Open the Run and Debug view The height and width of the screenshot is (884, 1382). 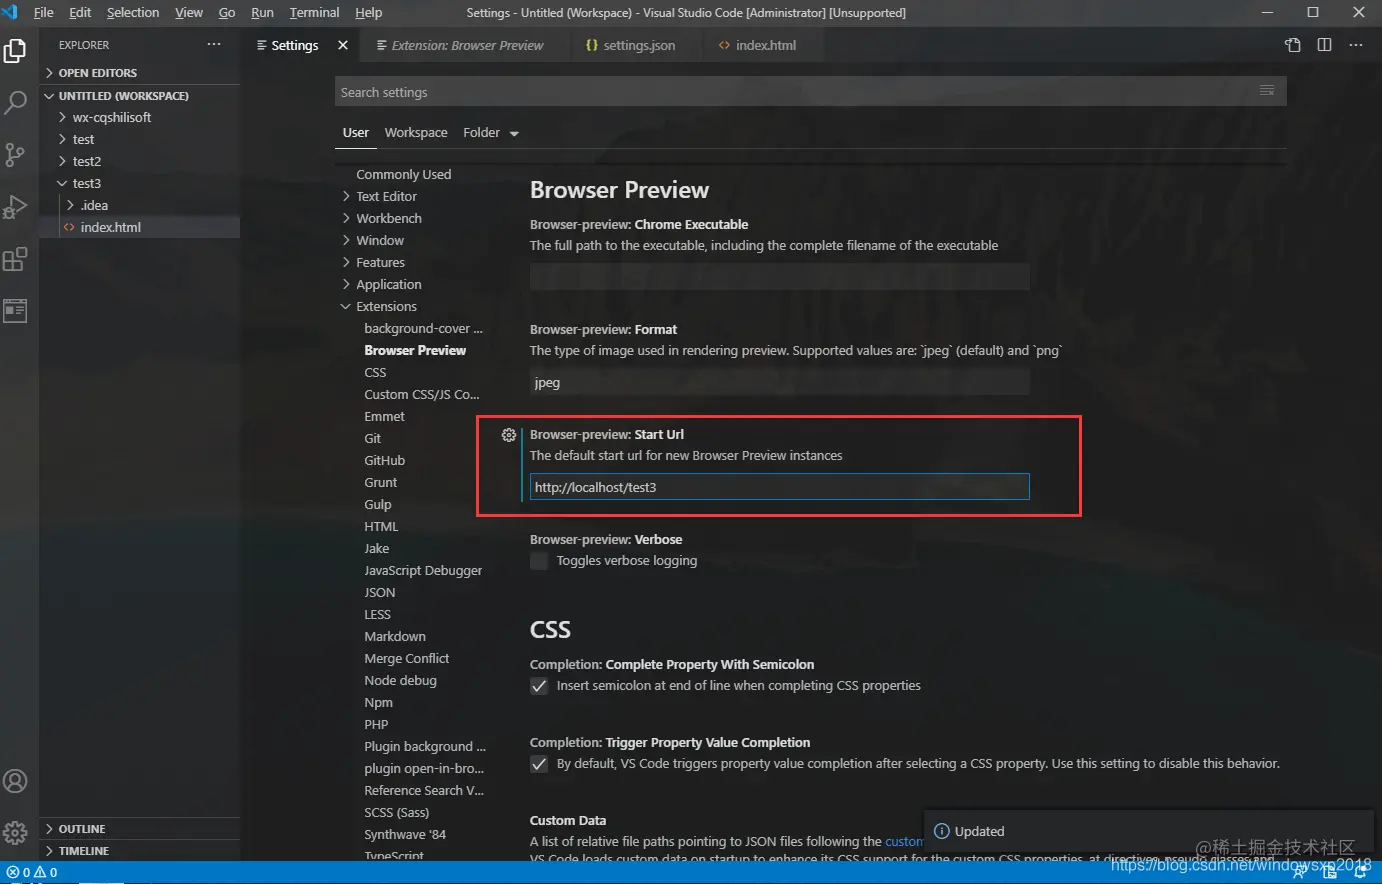point(15,206)
